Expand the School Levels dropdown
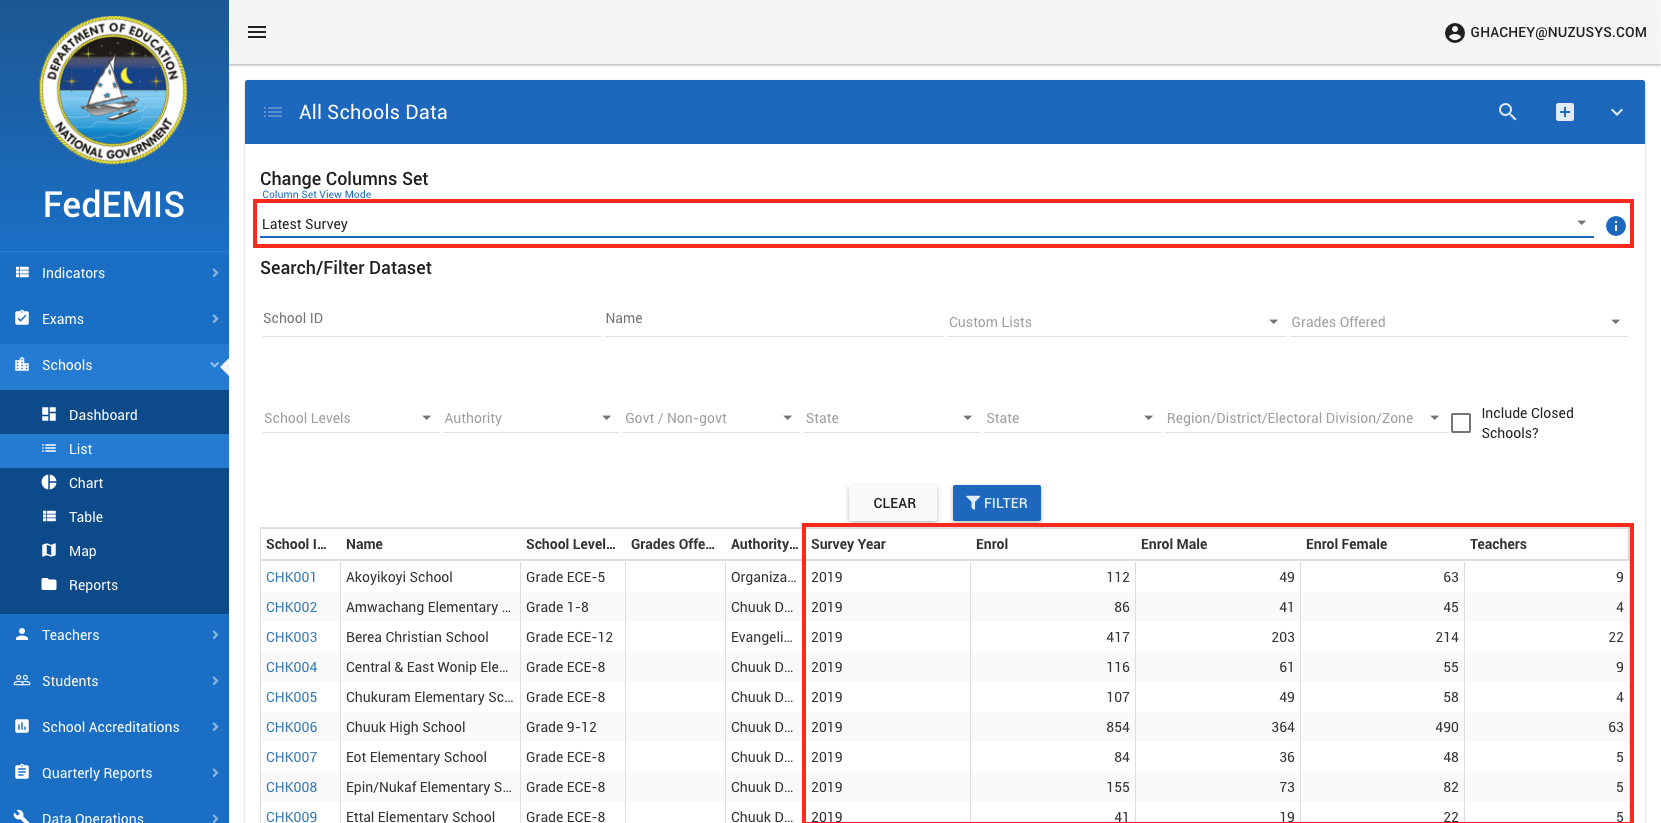The width and height of the screenshot is (1661, 823). (347, 418)
